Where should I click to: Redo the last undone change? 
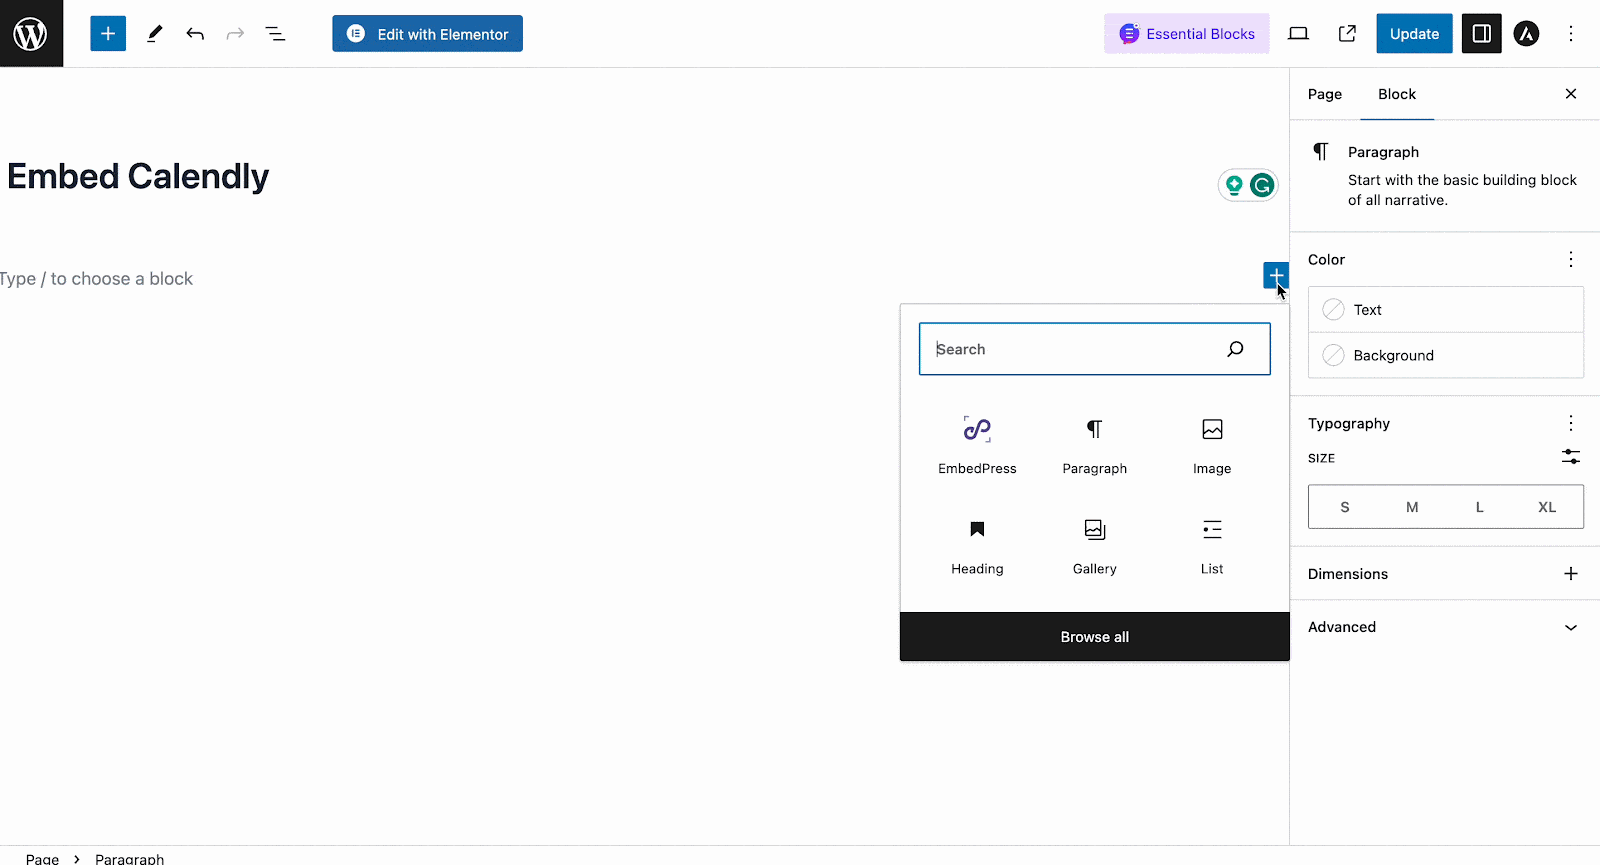point(235,33)
